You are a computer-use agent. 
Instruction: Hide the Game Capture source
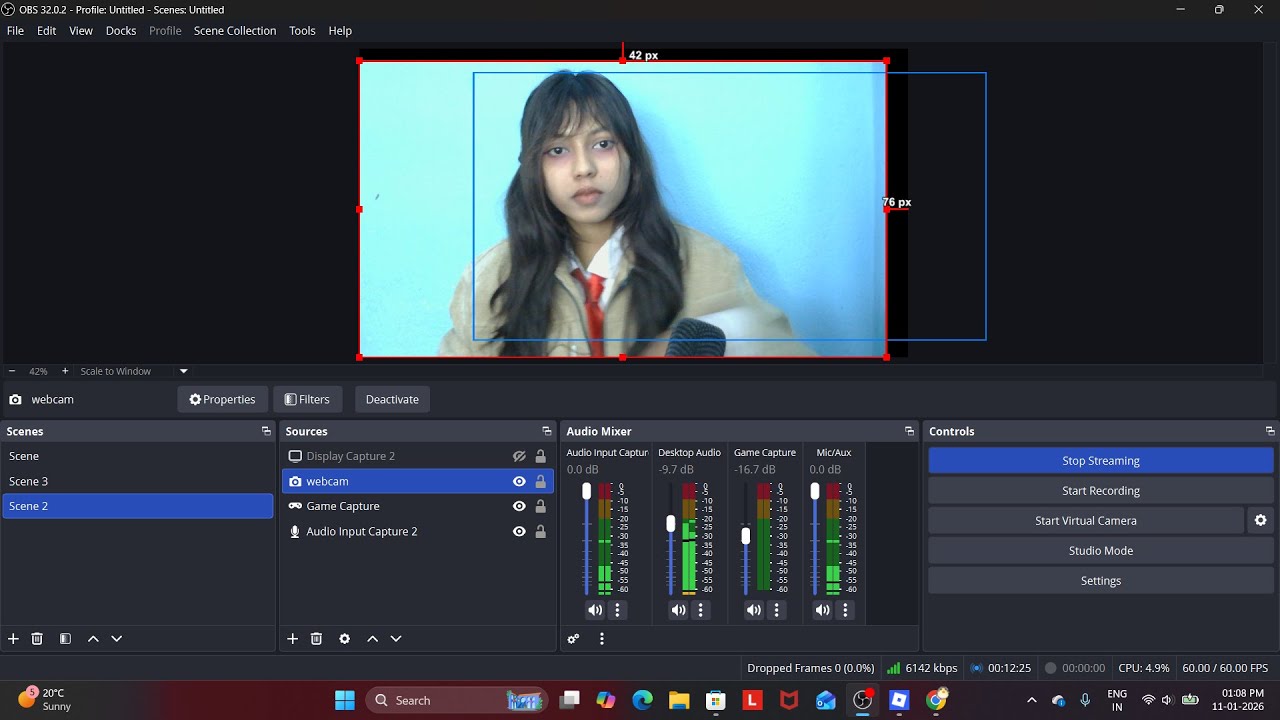point(519,506)
